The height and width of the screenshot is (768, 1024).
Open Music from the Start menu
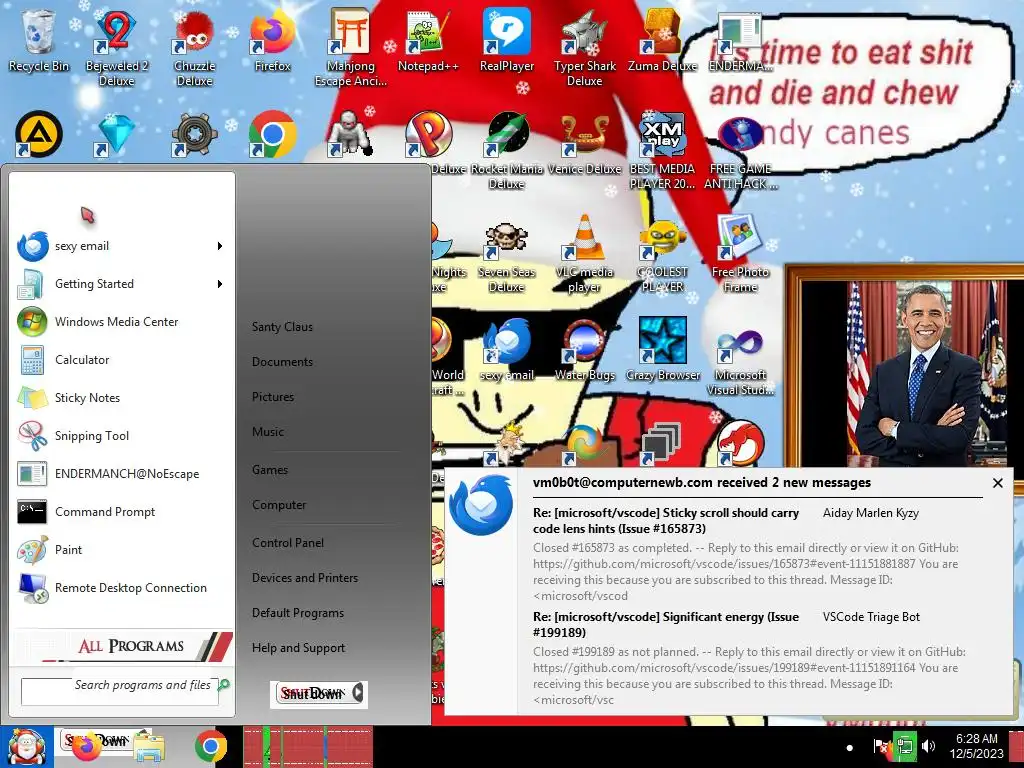tap(268, 432)
